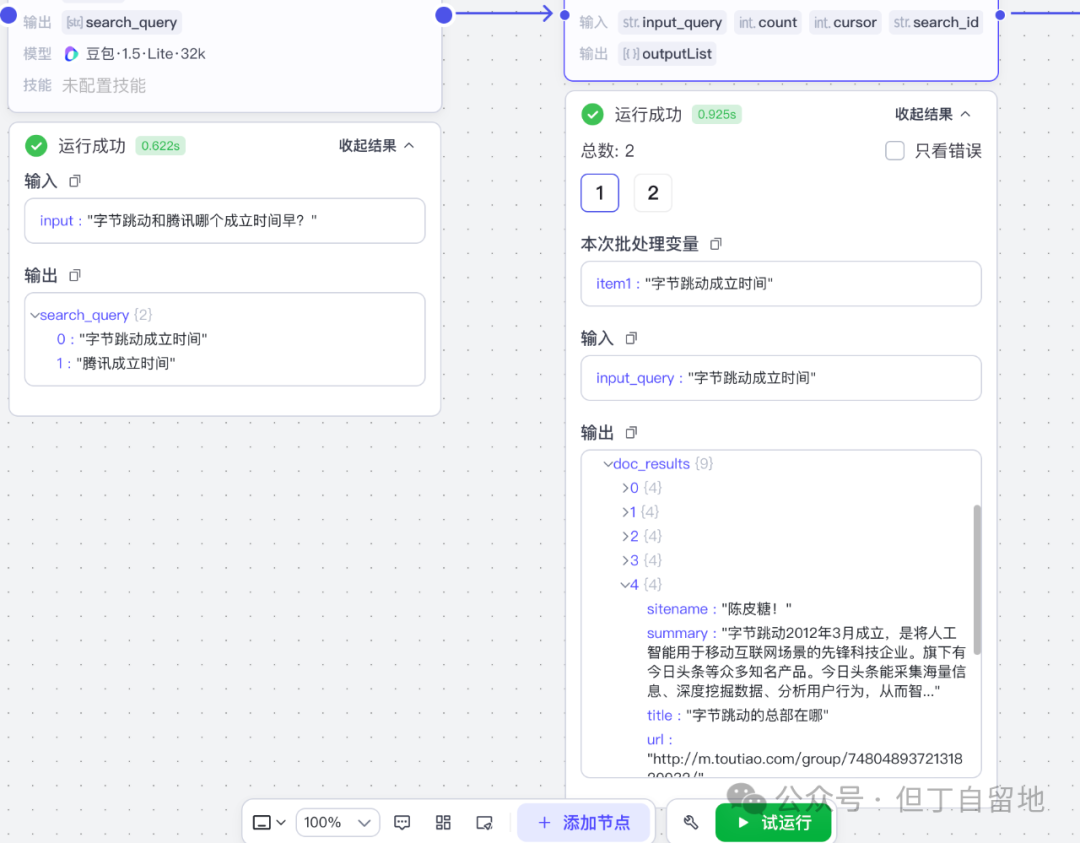This screenshot has width=1080, height=843.
Task: Copy the input value in the left result panel
Action: click(x=75, y=181)
